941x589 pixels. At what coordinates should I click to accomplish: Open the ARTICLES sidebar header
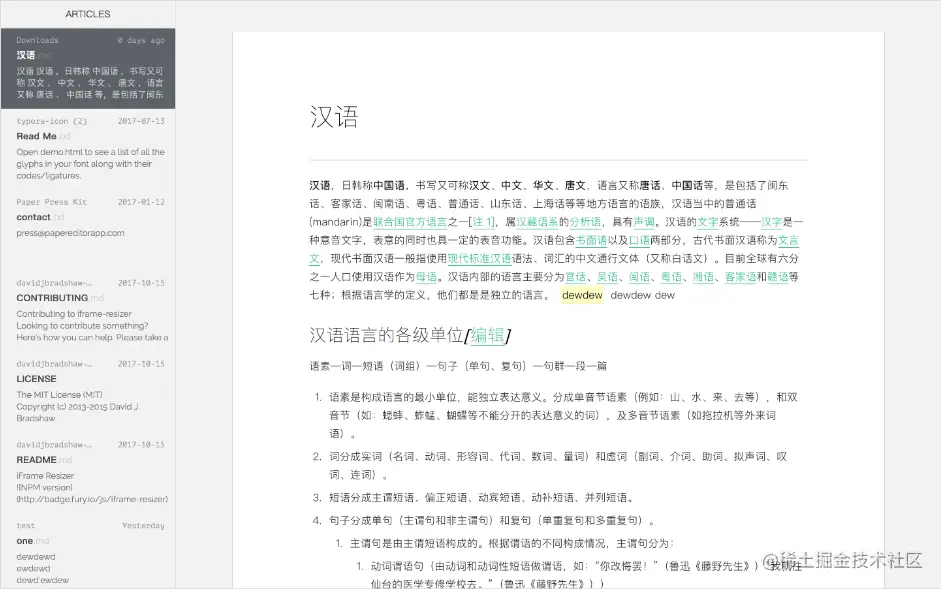pos(88,14)
